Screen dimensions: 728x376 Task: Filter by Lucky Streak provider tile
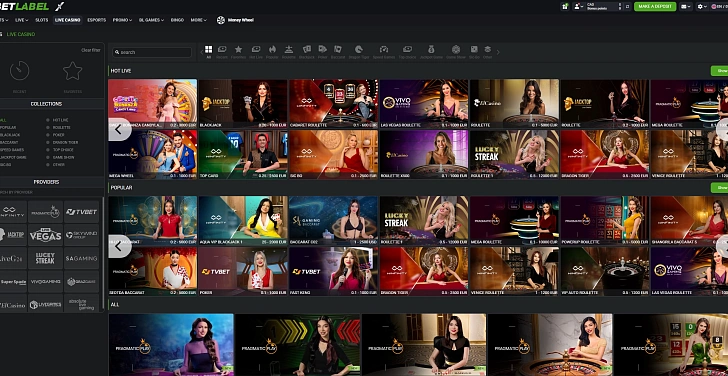[45, 258]
